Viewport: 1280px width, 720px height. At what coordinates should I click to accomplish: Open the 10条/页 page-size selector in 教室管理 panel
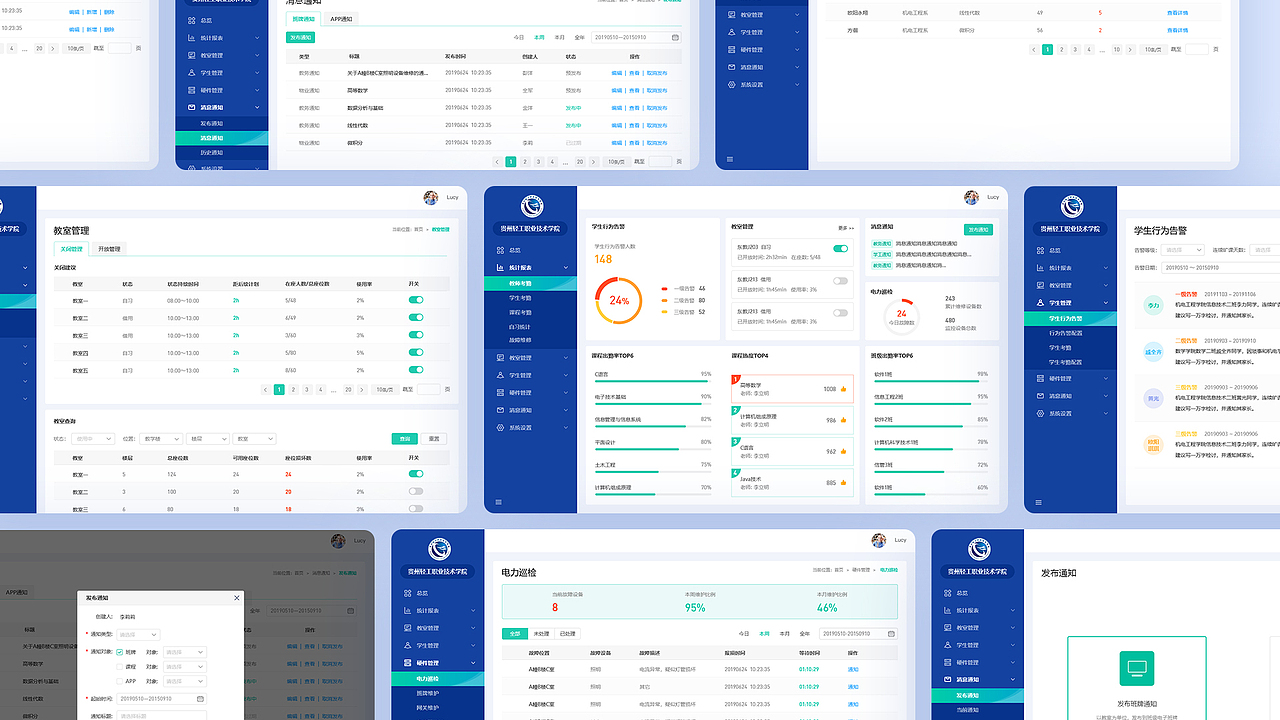click(385, 389)
